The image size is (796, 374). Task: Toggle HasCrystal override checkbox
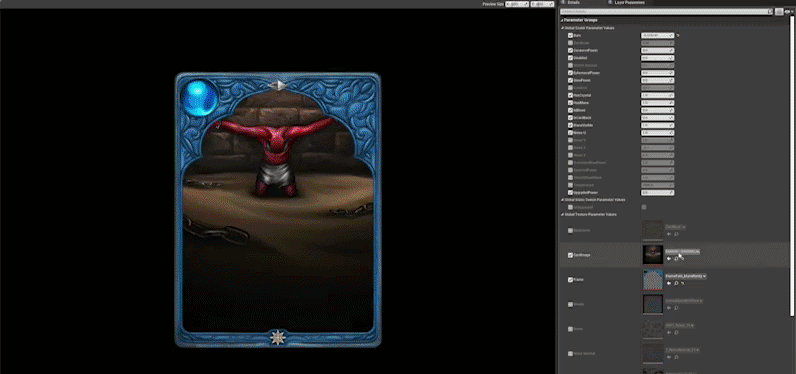[571, 95]
